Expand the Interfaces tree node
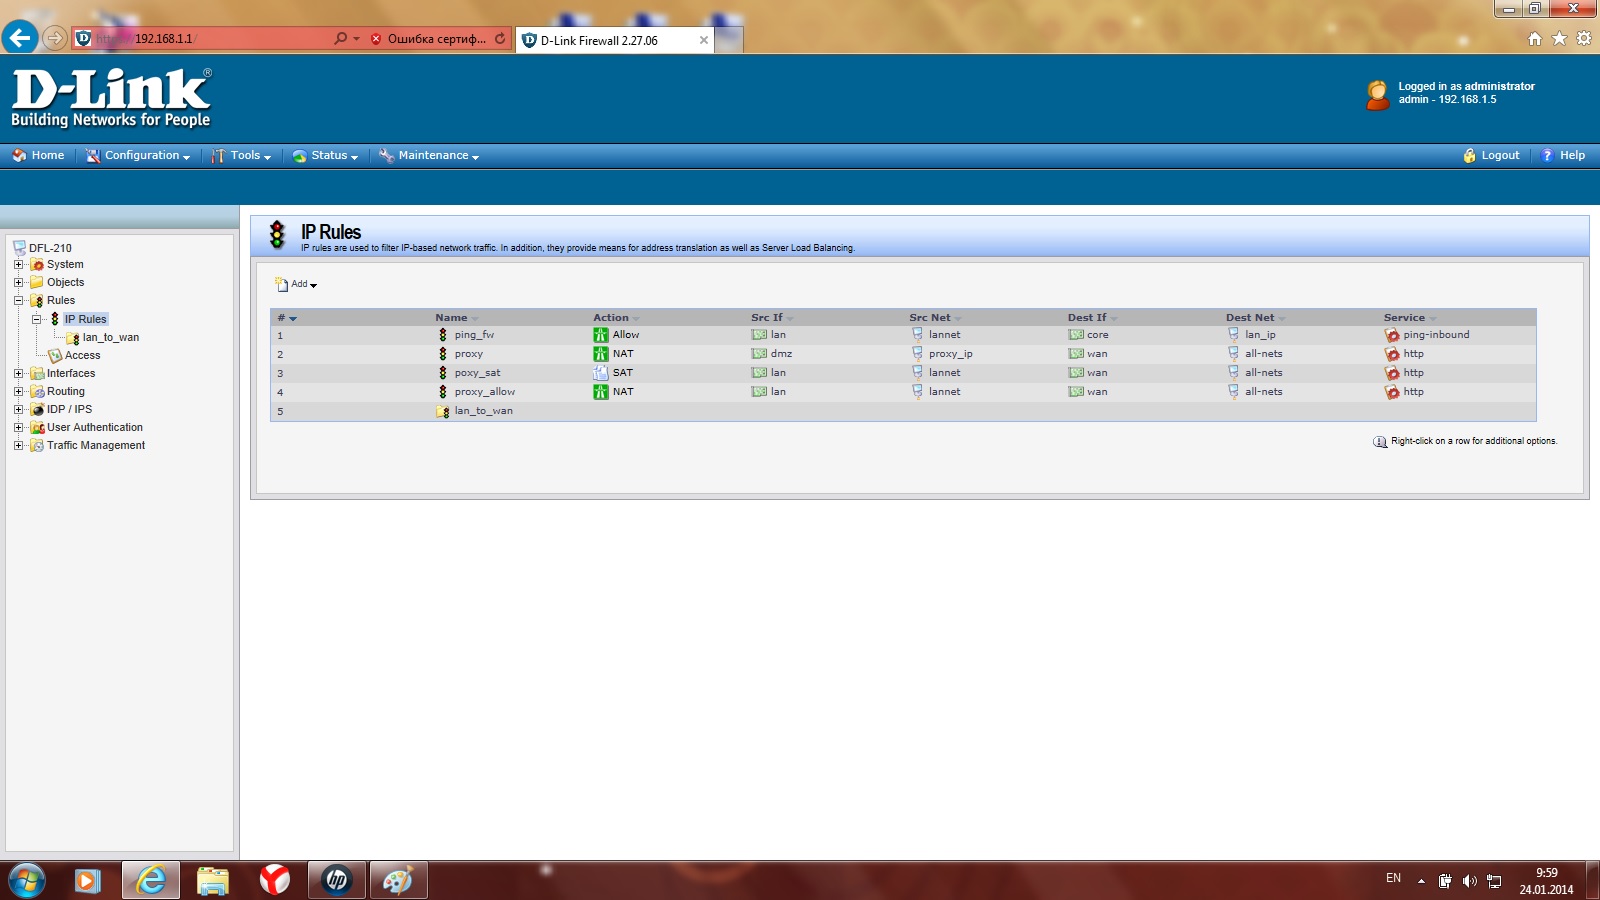The image size is (1600, 900). (18, 374)
